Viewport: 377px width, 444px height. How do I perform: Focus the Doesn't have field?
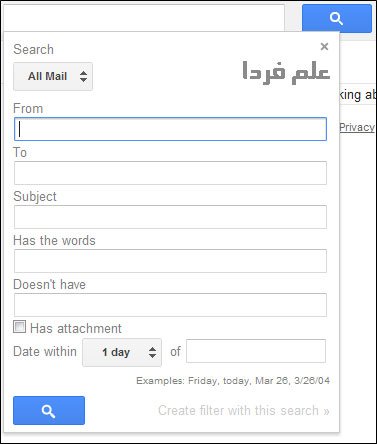170,305
